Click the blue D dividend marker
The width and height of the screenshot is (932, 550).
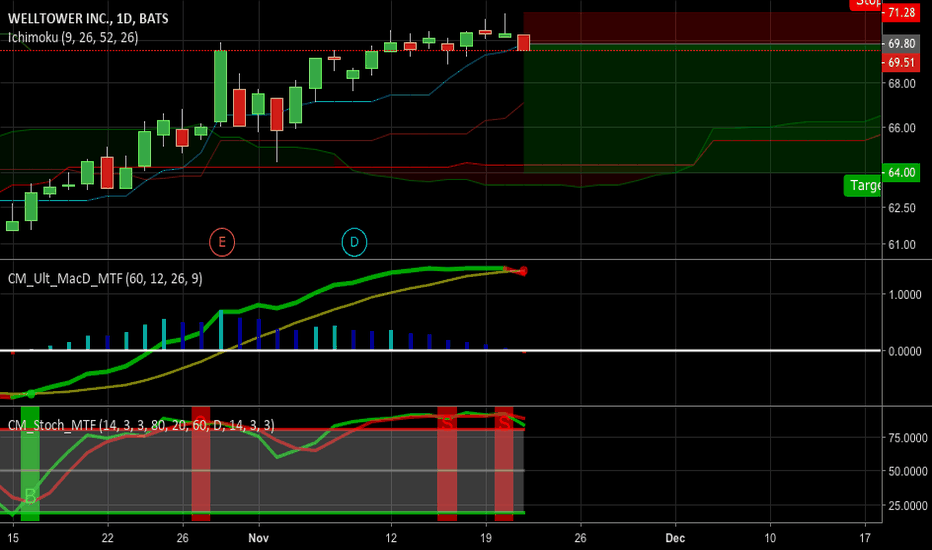[354, 242]
